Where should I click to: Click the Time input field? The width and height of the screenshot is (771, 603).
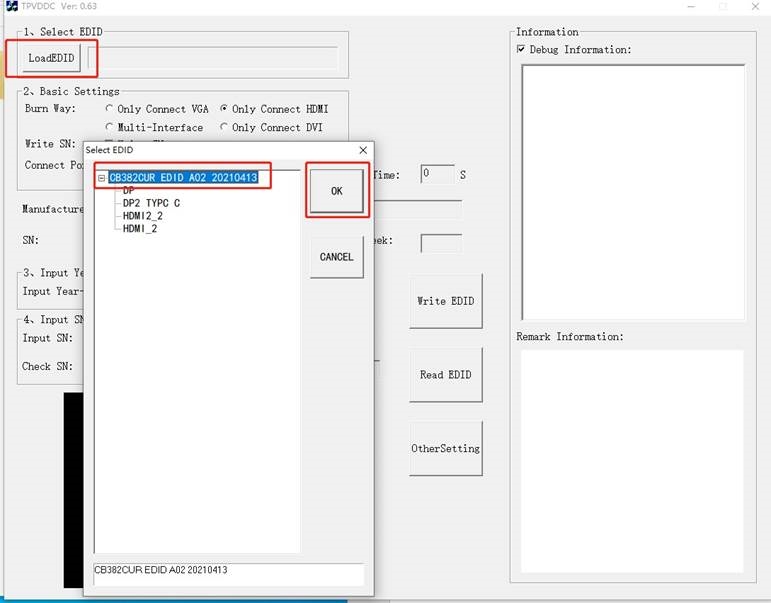[437, 174]
